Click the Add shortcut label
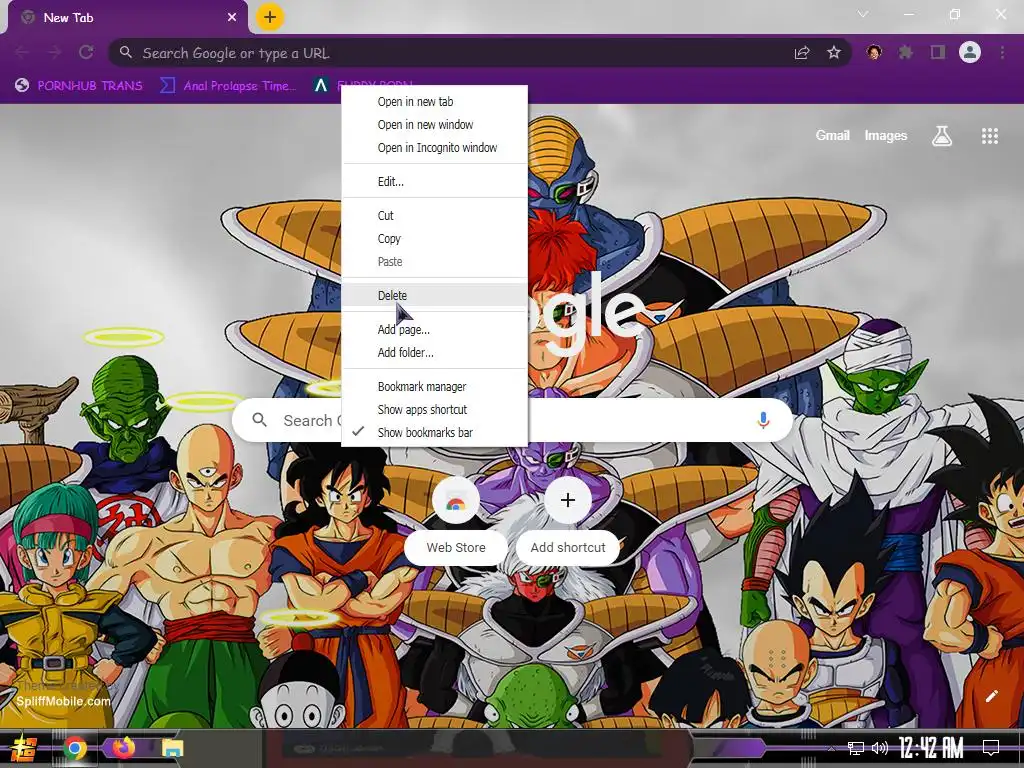This screenshot has width=1024, height=768. (568, 547)
